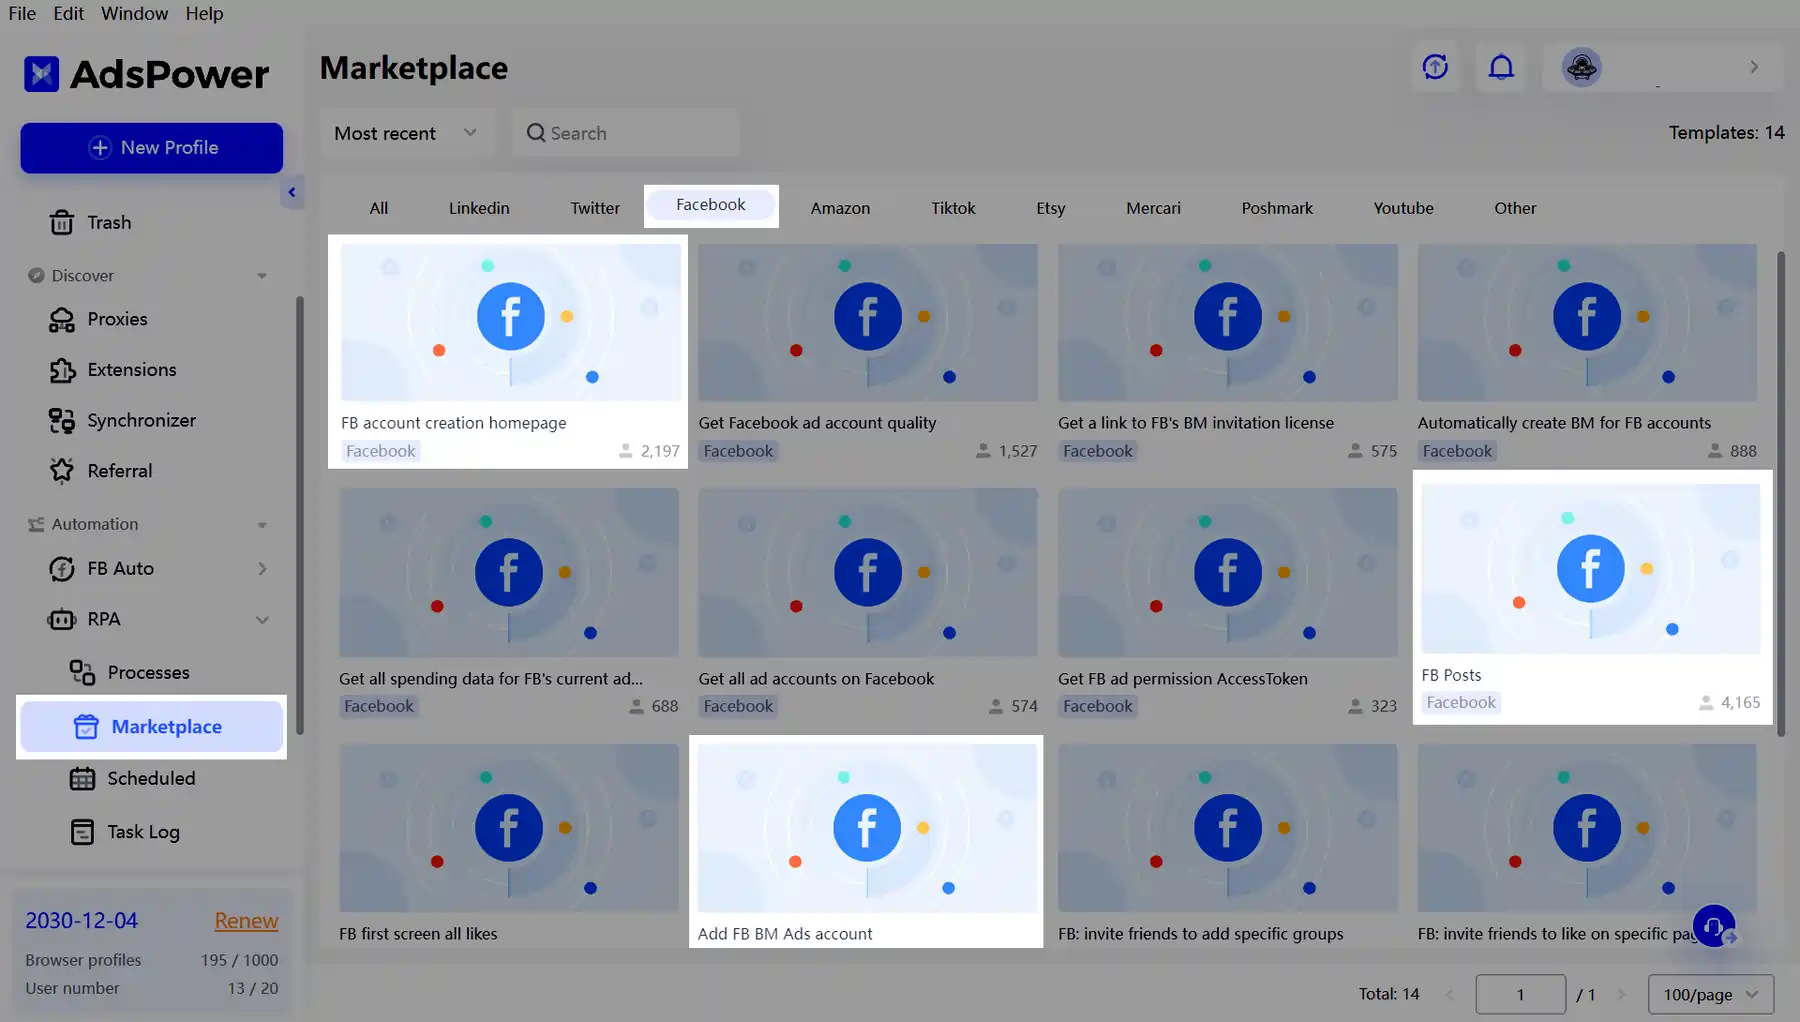Click the Scheduled calendar icon
Screen dimensions: 1800x1022
pos(82,779)
